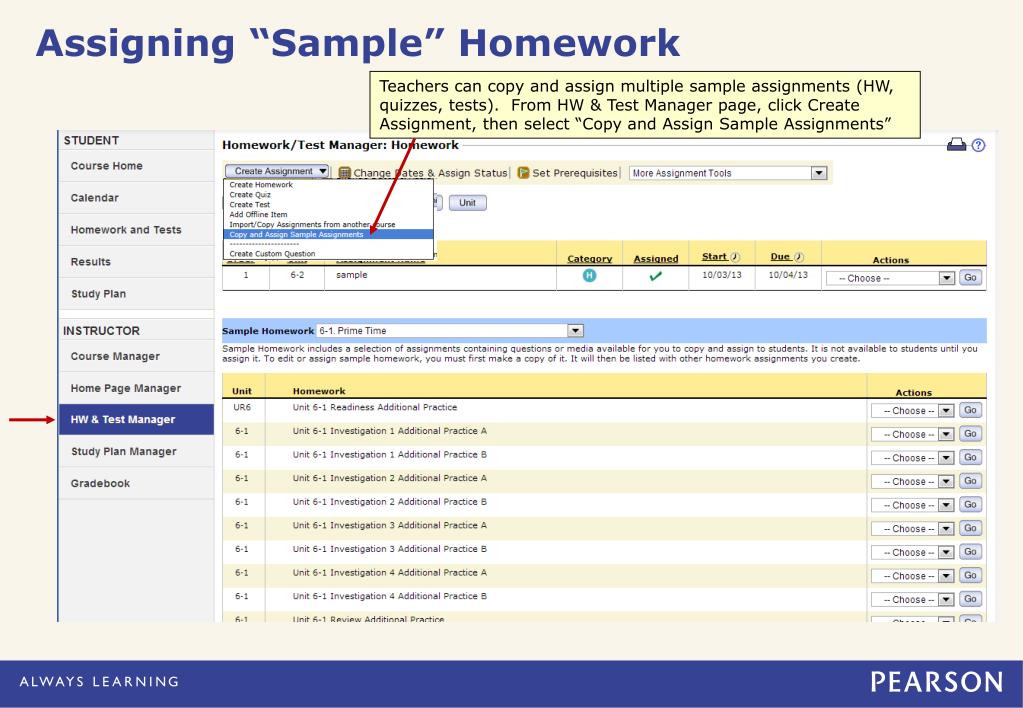Open the Create Assignment dropdown
Image resolution: width=1023 pixels, height=708 pixels.
click(277, 171)
